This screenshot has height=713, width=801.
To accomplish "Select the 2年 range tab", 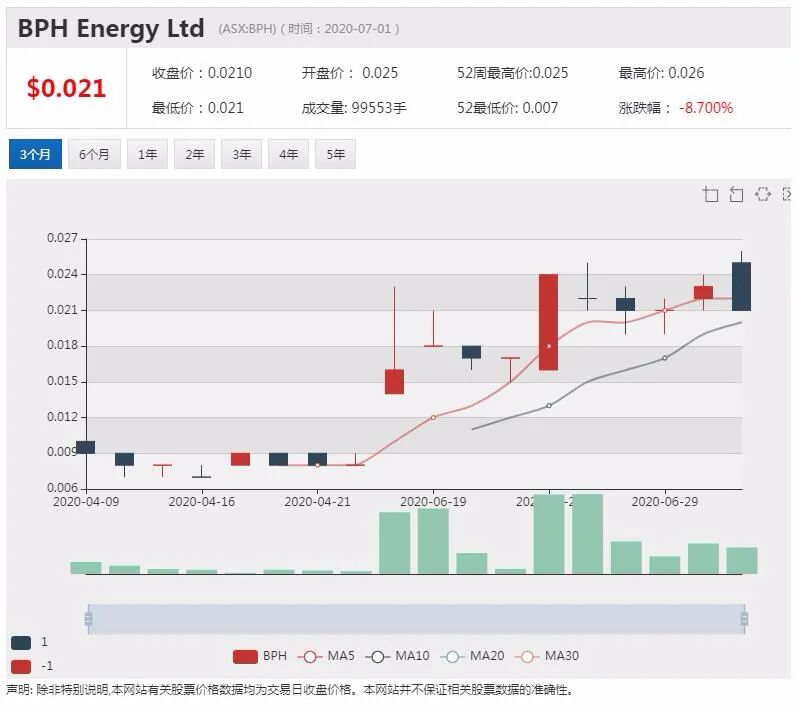I will pyautogui.click(x=194, y=154).
